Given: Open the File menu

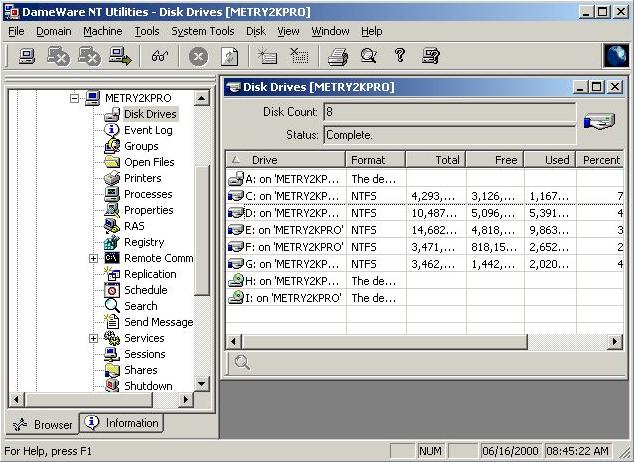Looking at the screenshot, I should point(16,31).
